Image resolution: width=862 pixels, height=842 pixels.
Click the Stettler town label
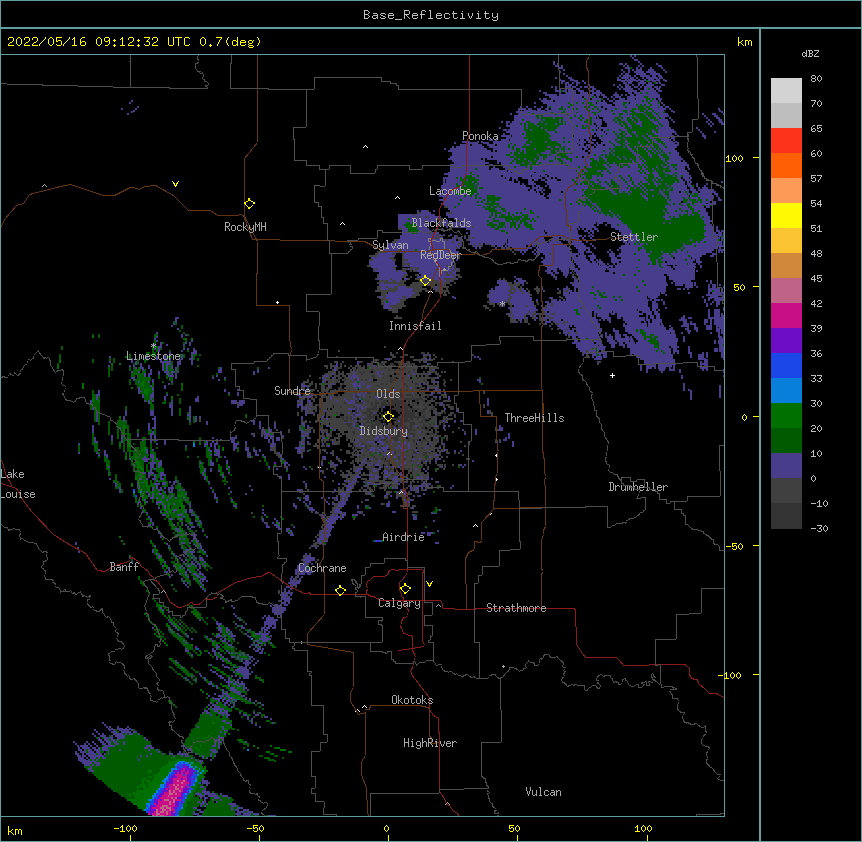(634, 237)
